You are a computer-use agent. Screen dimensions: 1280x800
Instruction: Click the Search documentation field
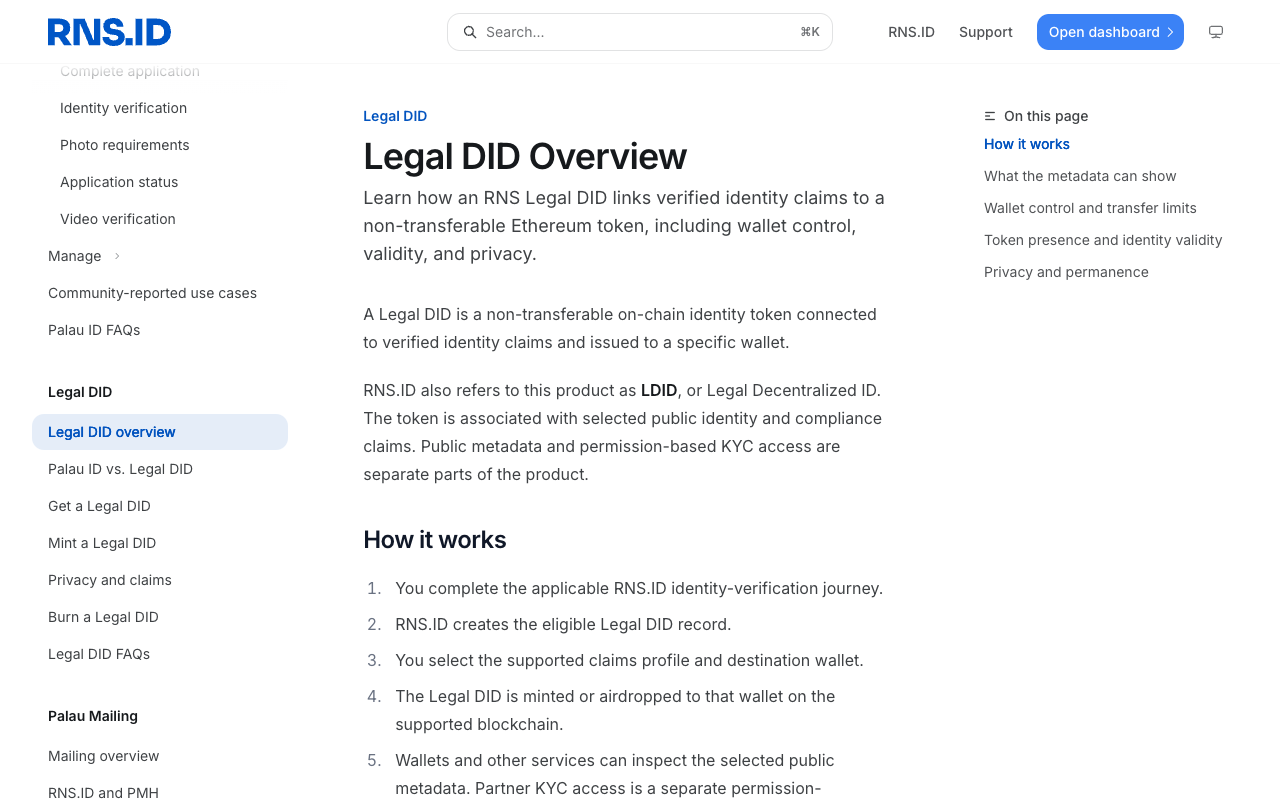click(x=640, y=32)
